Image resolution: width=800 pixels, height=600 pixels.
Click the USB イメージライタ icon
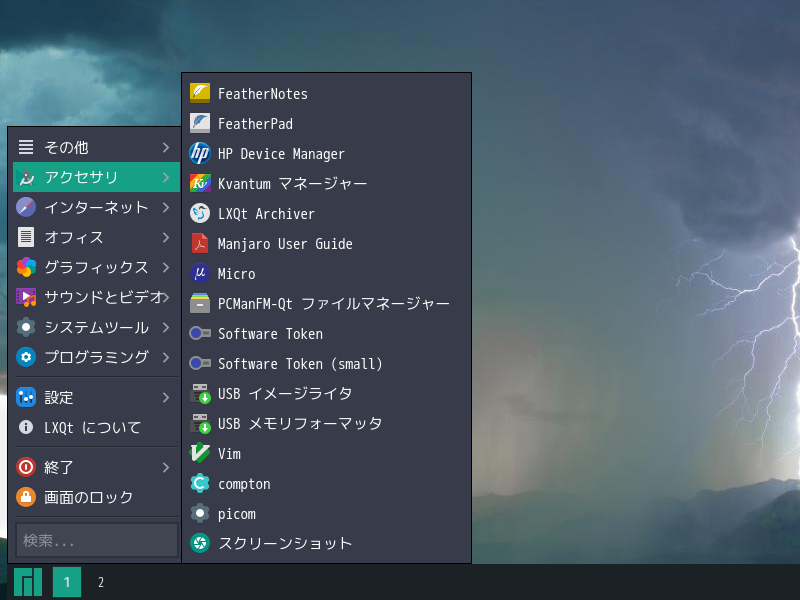[199, 393]
